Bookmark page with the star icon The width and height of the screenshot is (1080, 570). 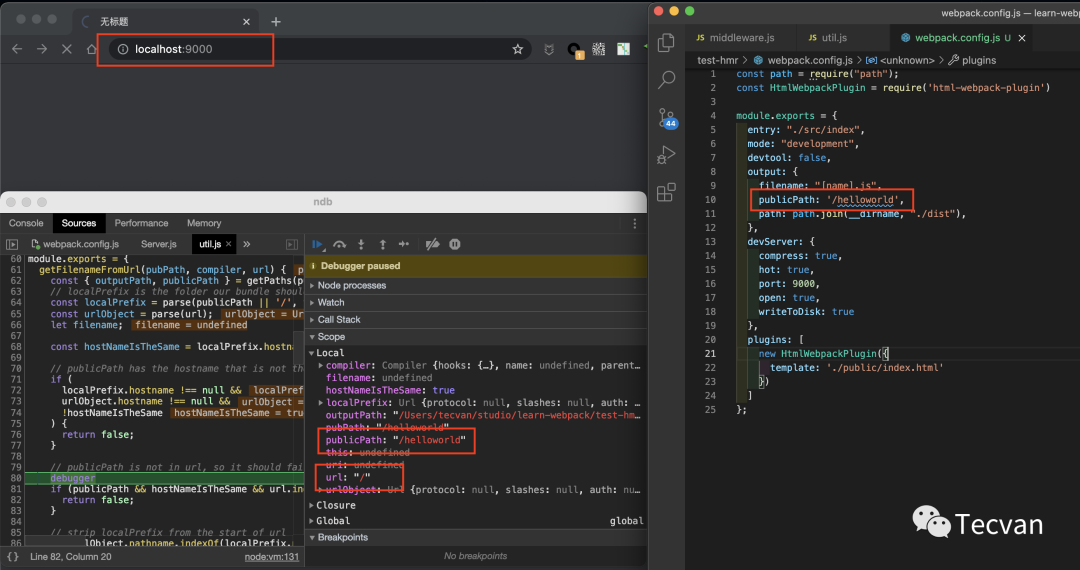518,49
